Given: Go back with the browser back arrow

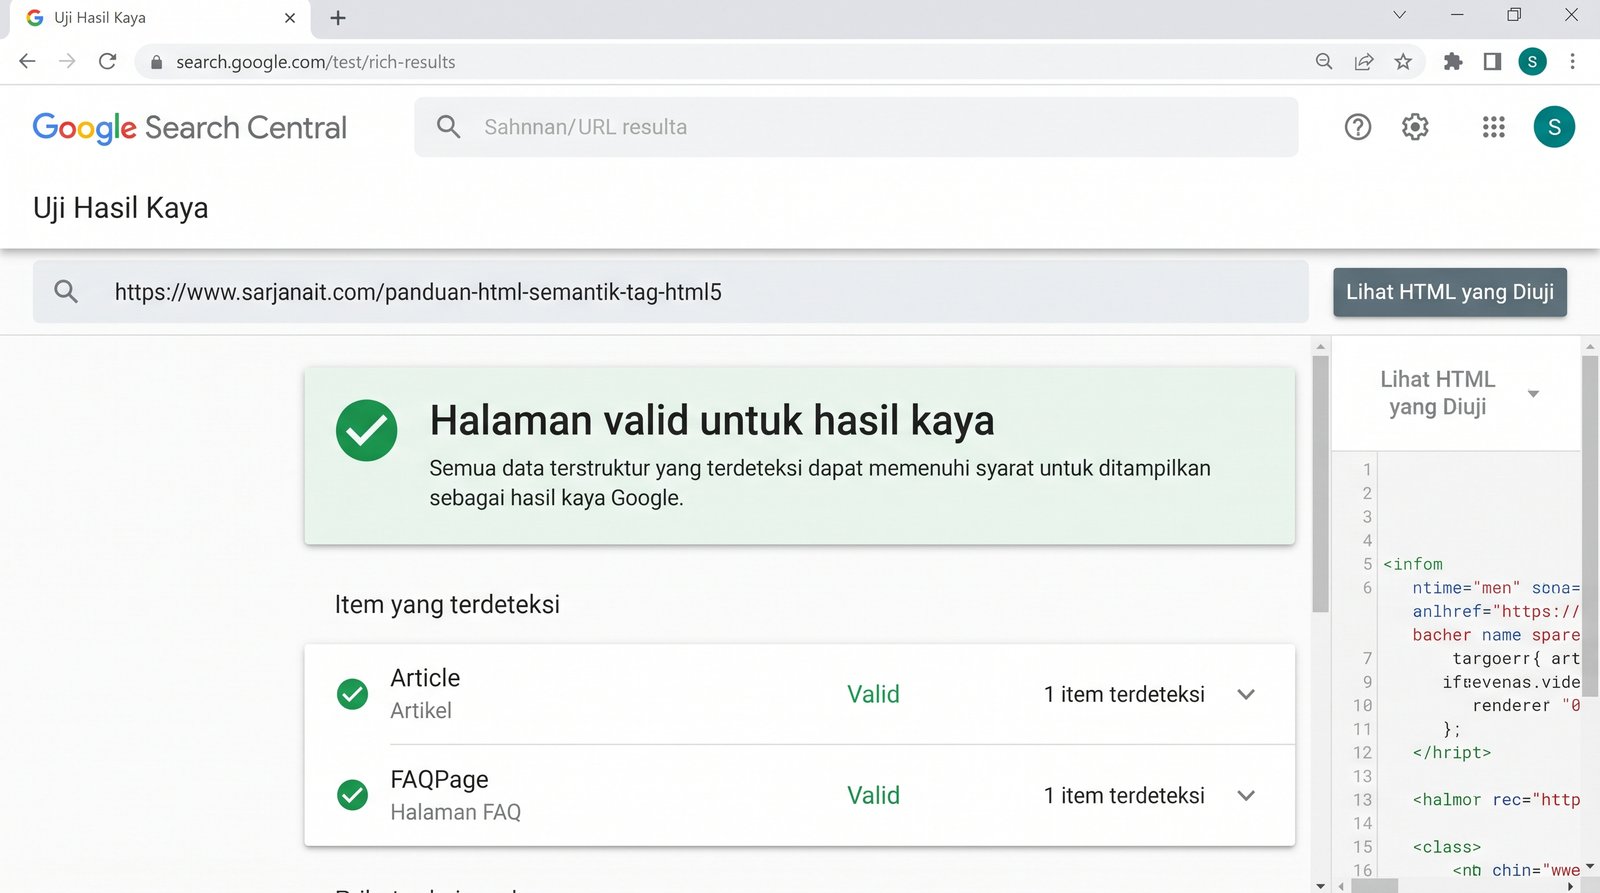Looking at the screenshot, I should click(x=27, y=61).
